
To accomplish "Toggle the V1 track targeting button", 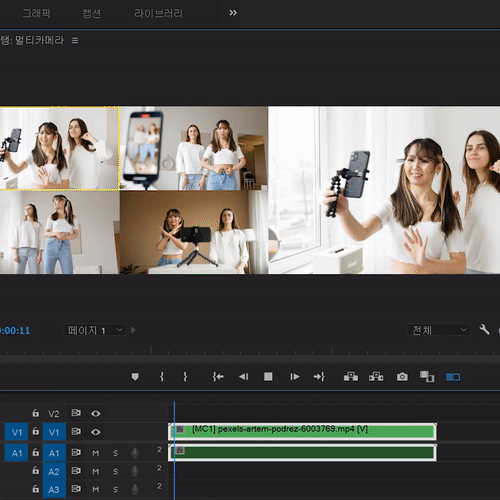I will [x=54, y=432].
